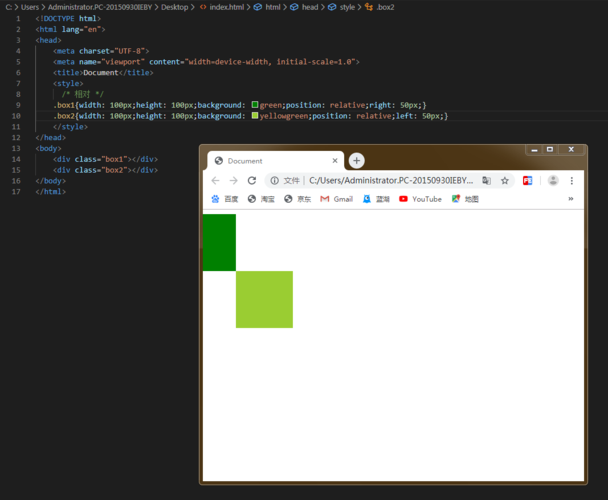Click line number 9 in editor
The image size is (608, 500).
pyautogui.click(x=18, y=105)
